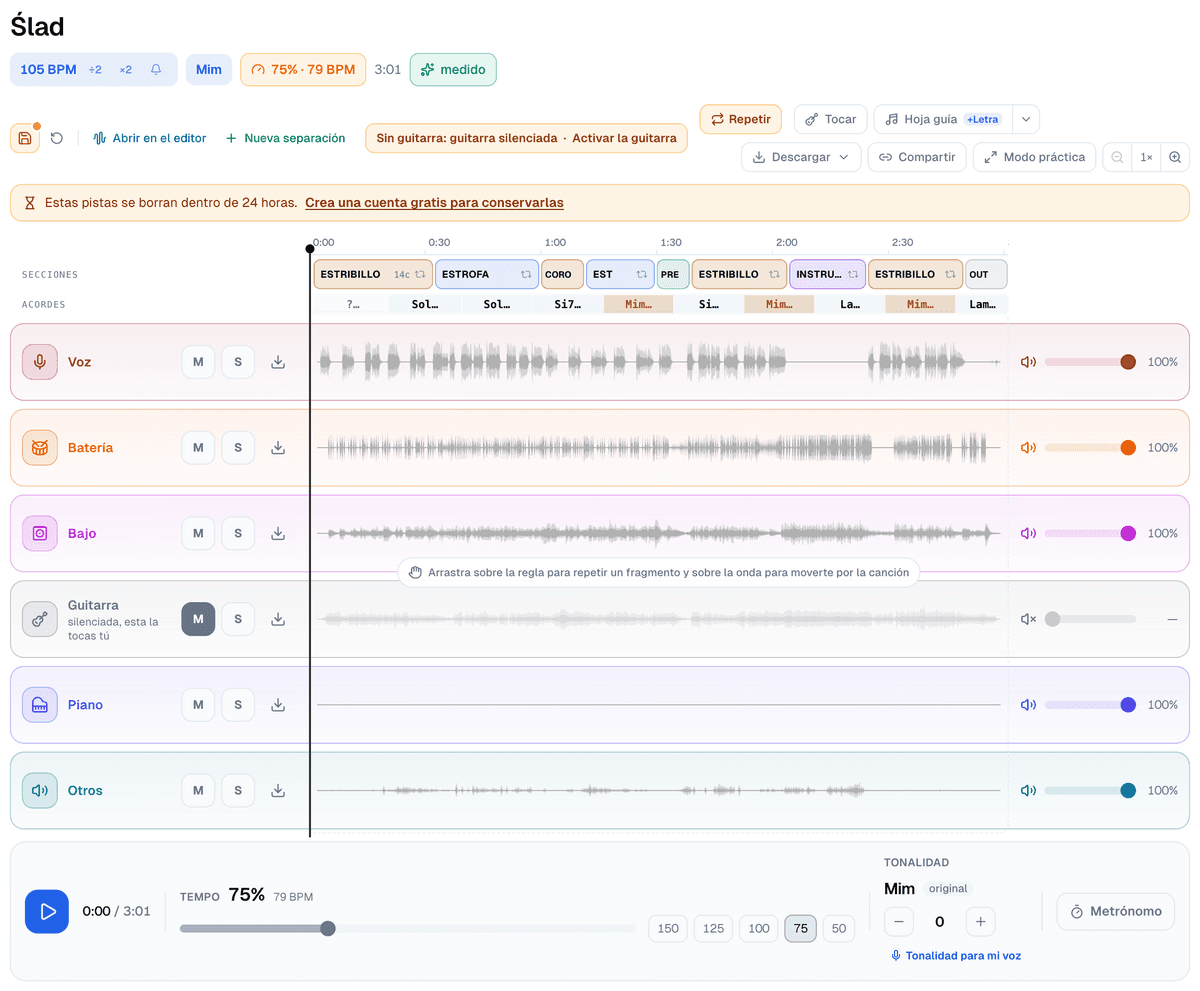Click the microphone icon of Voz track
Viewport: 1200px width, 991px height.
click(x=40, y=362)
